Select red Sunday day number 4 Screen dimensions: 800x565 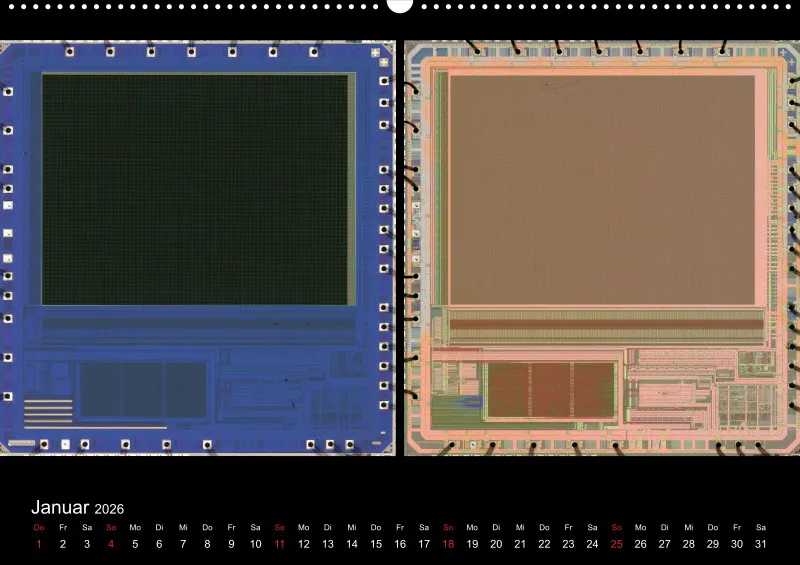click(x=111, y=544)
